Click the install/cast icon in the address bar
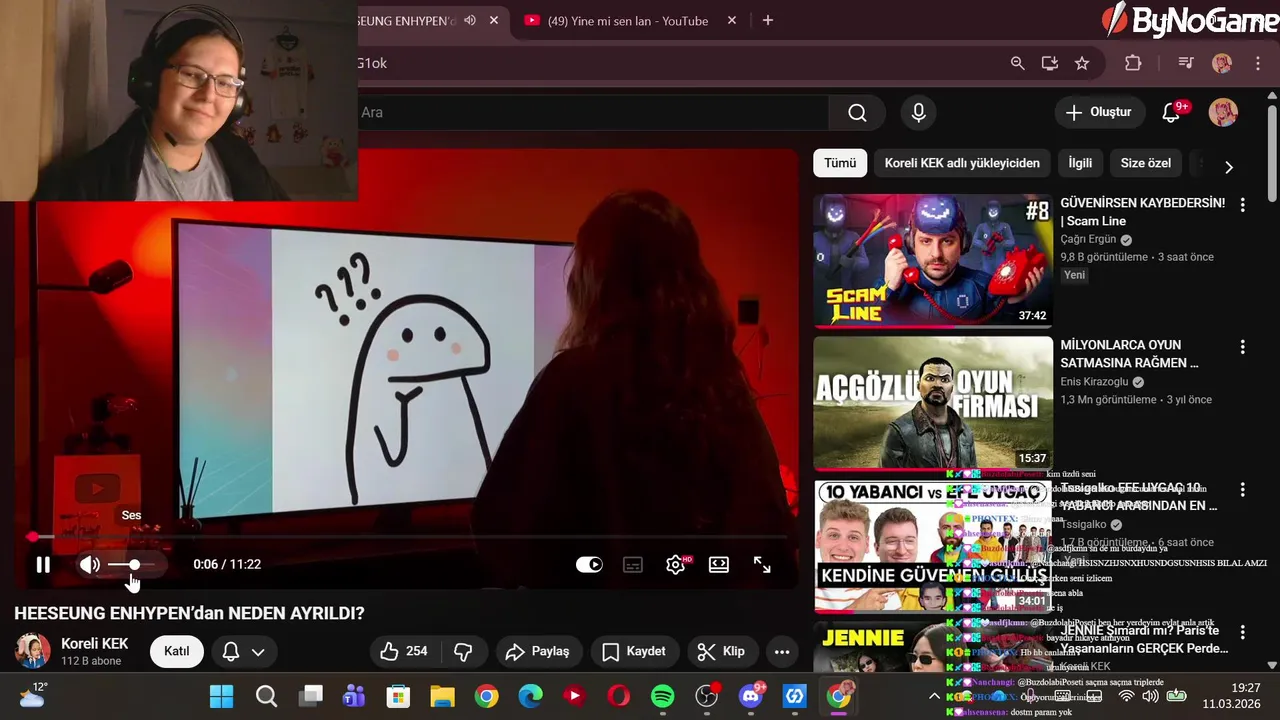 click(1049, 63)
